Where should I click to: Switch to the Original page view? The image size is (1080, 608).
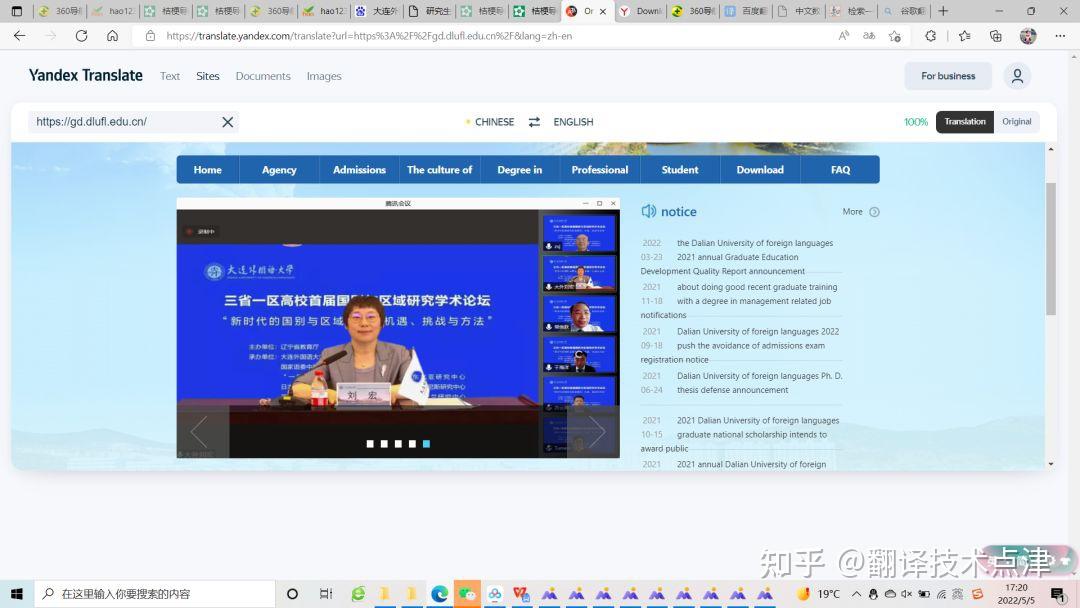tap(1016, 121)
